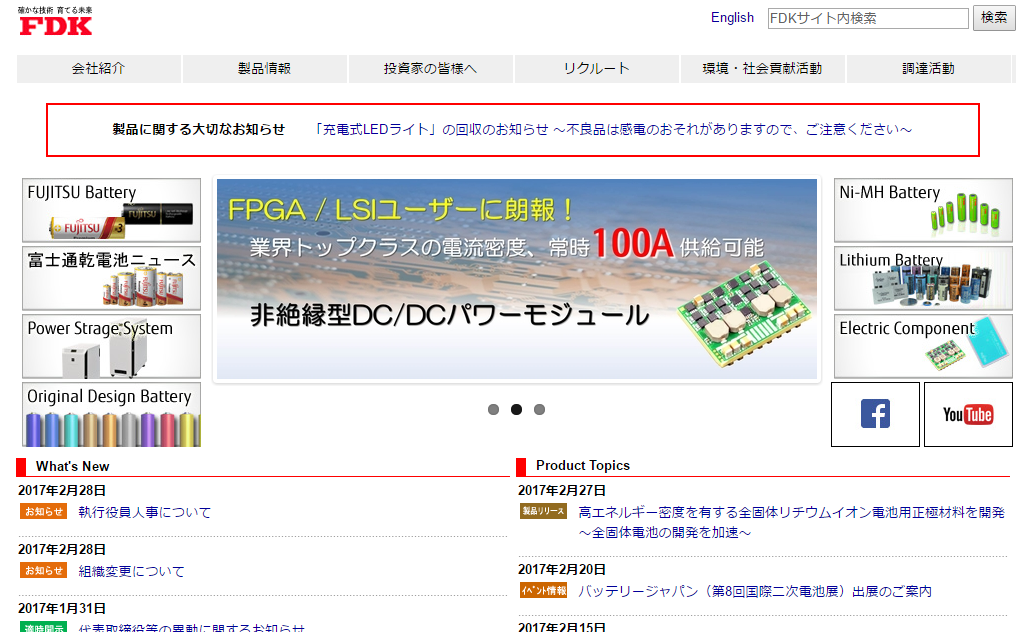Open the 富士通乾電池ニュース banner
Screen dimensions: 1031x632
tap(111, 278)
